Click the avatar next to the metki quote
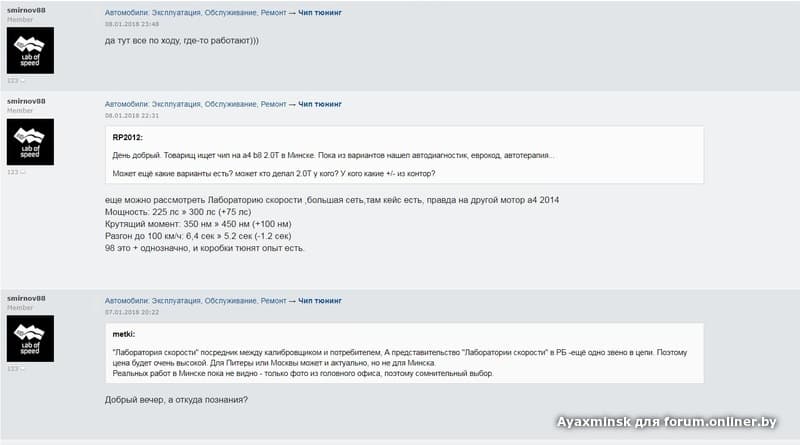Screen dimensions: 800x445 30,338
